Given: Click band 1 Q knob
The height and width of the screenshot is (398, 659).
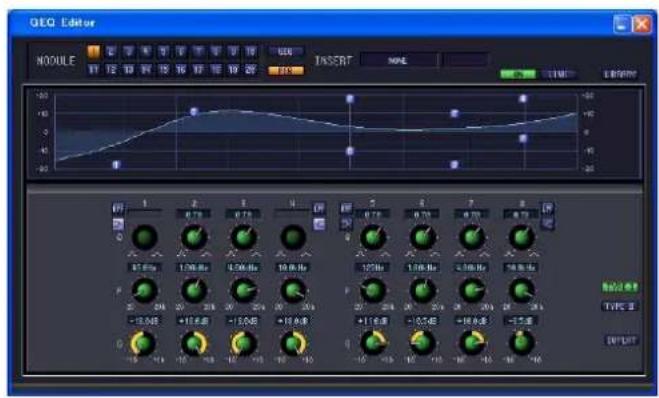Looking at the screenshot, I should click(145, 237).
